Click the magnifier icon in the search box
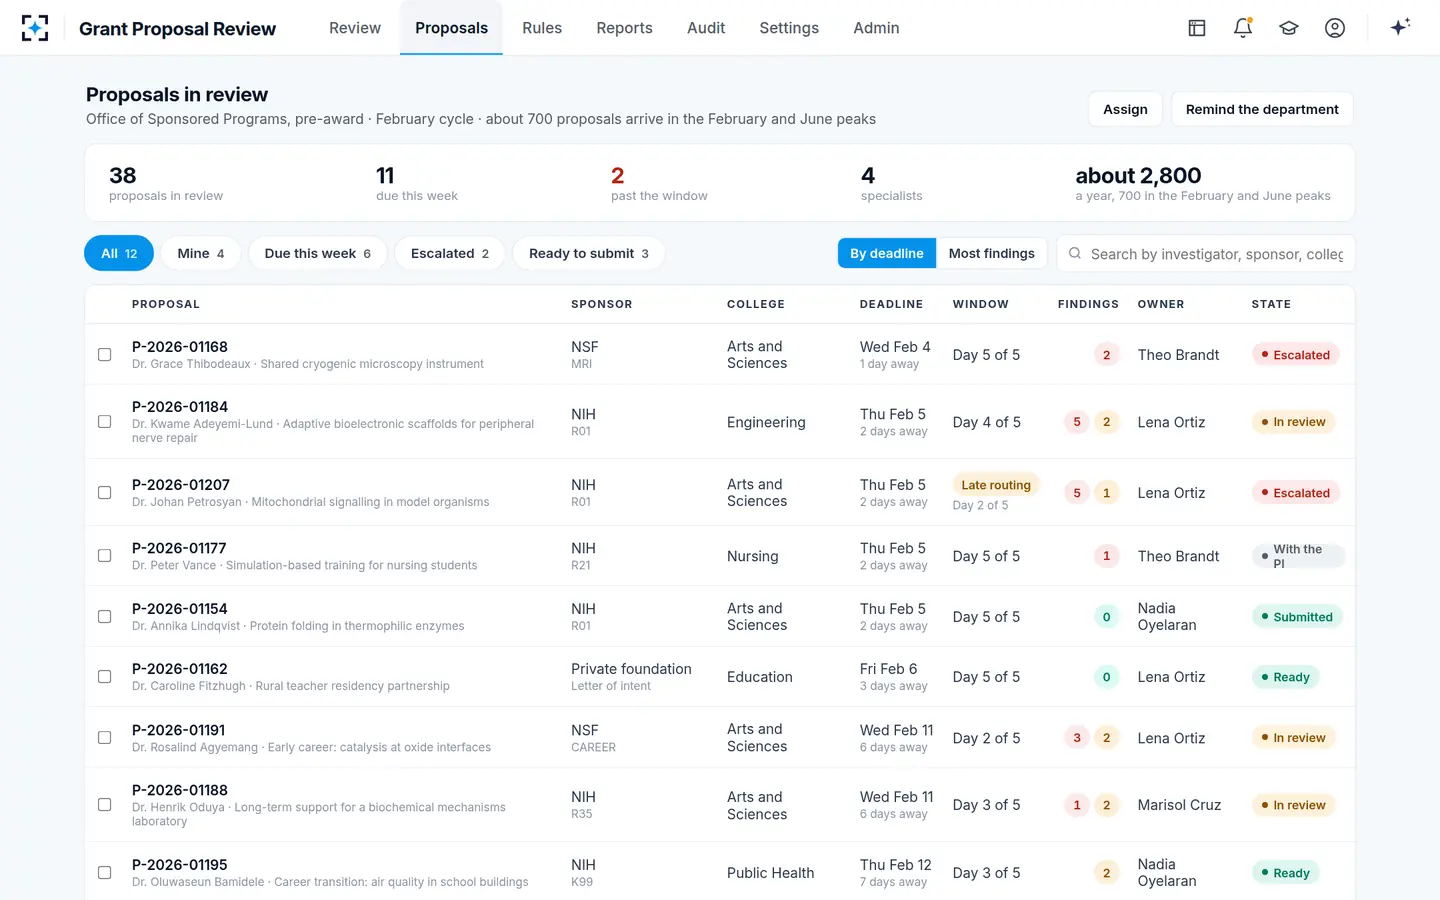The width and height of the screenshot is (1440, 900). tap(1075, 254)
